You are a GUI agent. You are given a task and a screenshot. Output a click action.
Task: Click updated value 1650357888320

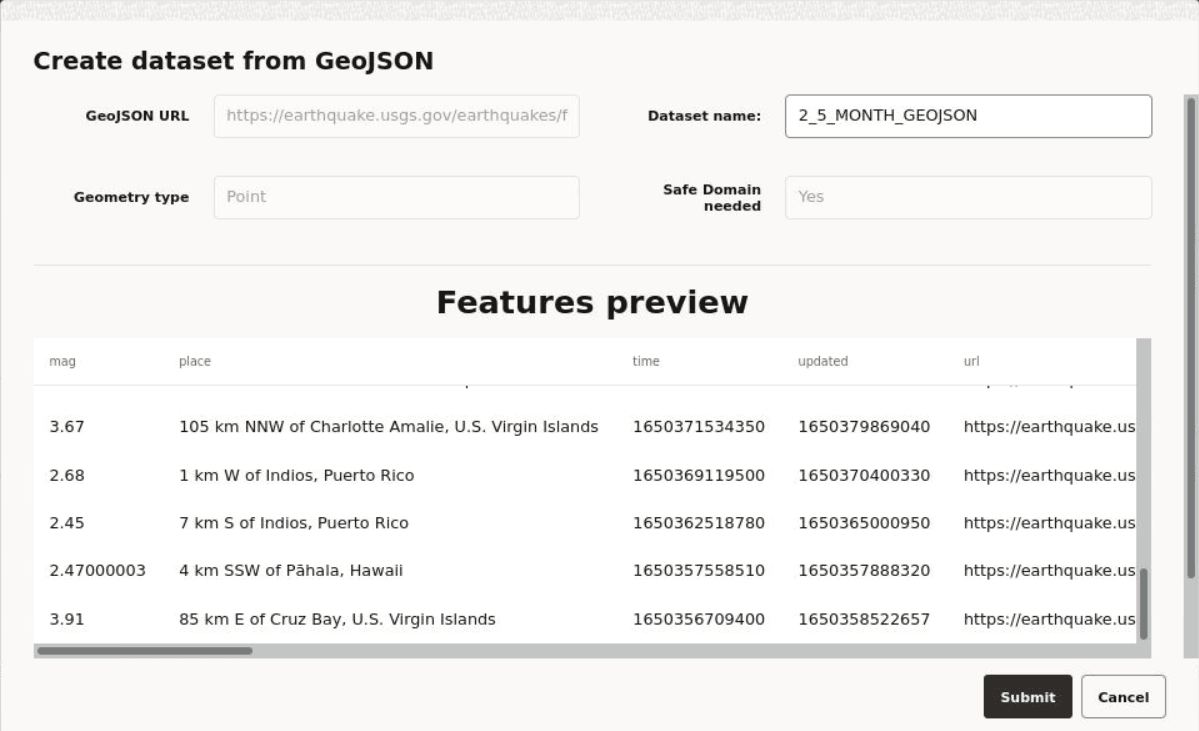pos(864,570)
